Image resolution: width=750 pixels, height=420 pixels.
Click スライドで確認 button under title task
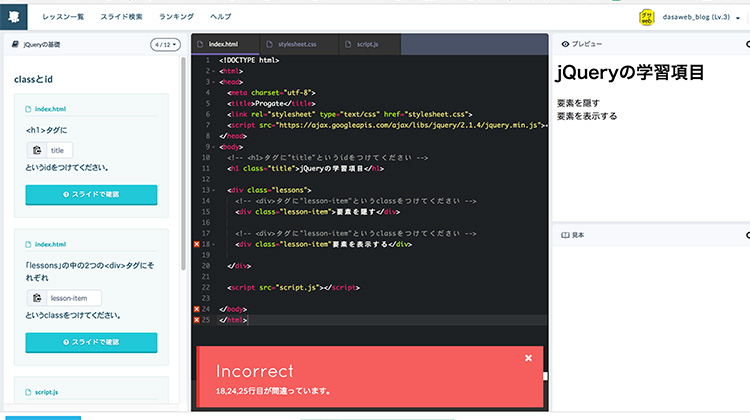point(91,195)
